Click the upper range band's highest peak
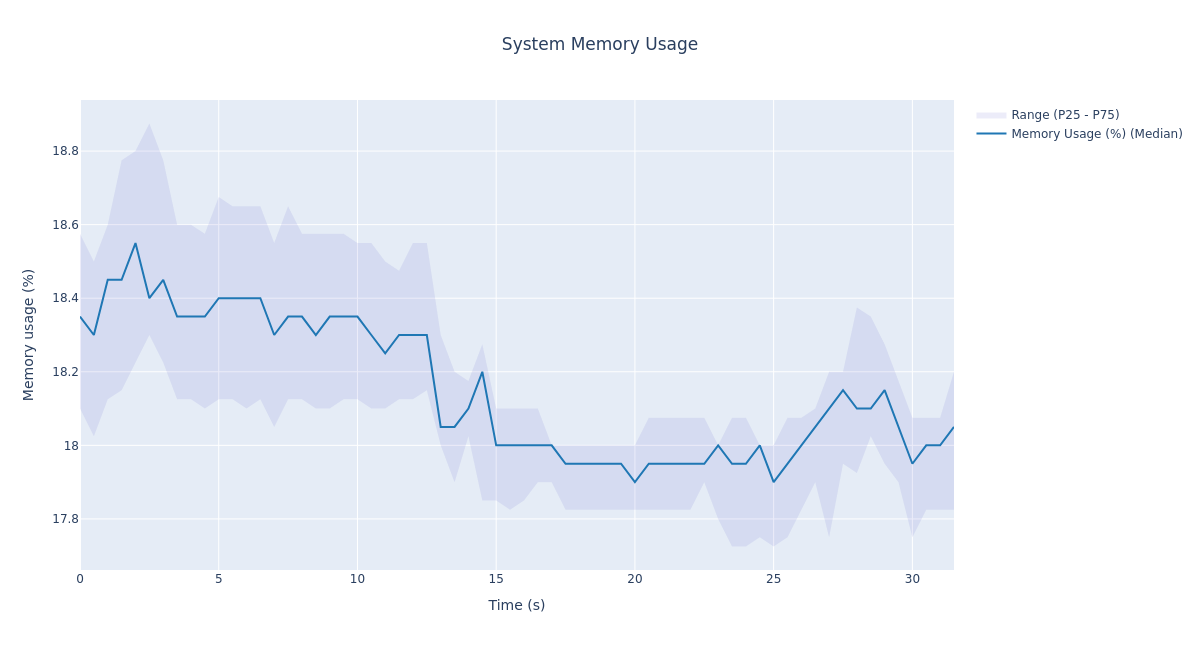 coord(149,124)
